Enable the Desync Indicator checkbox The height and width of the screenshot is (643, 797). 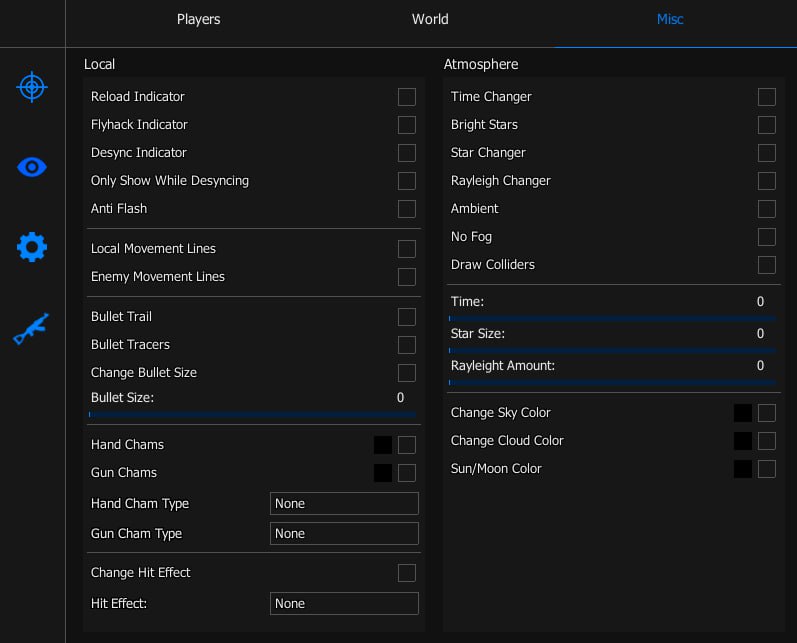pos(407,152)
